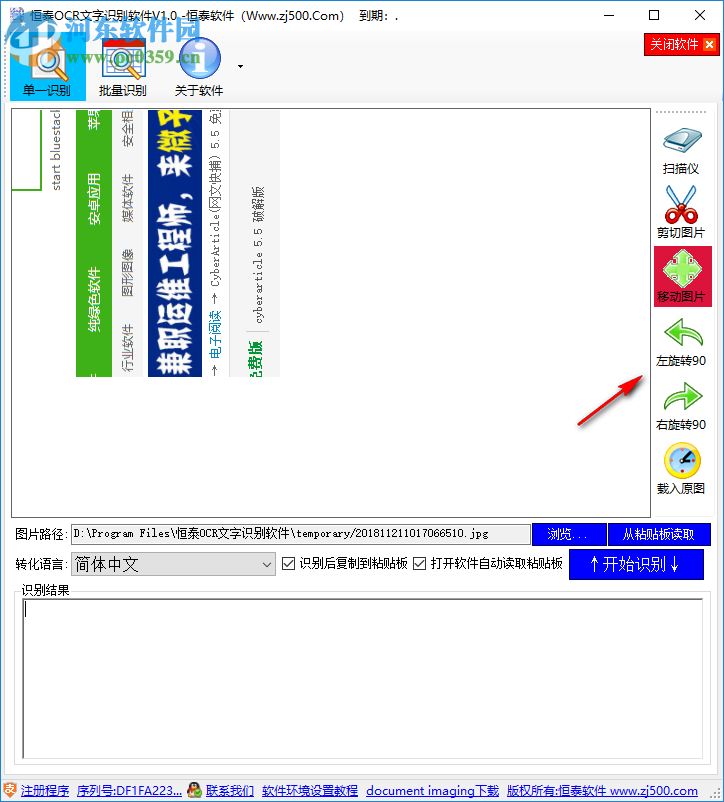Click the 浏览... browse button
Viewport: 724px width, 802px height.
[569, 534]
